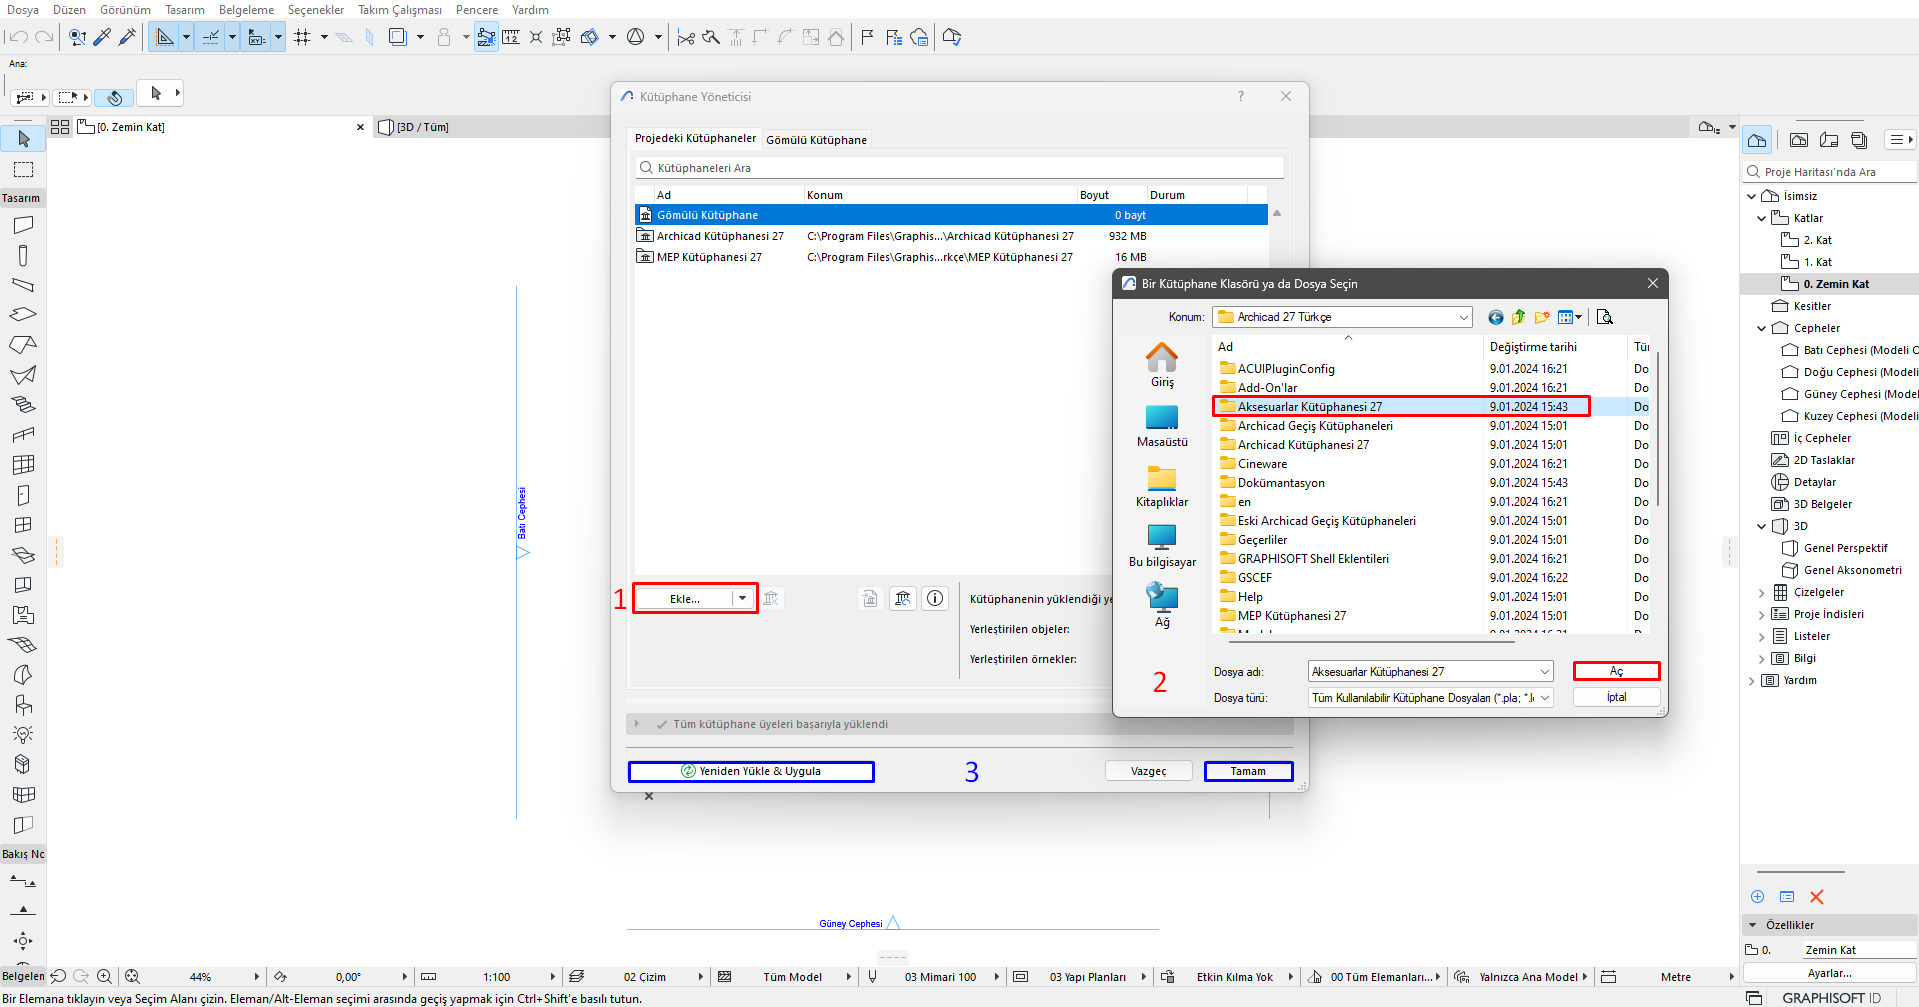Select the syringe inject parameters tool

pyautogui.click(x=127, y=37)
